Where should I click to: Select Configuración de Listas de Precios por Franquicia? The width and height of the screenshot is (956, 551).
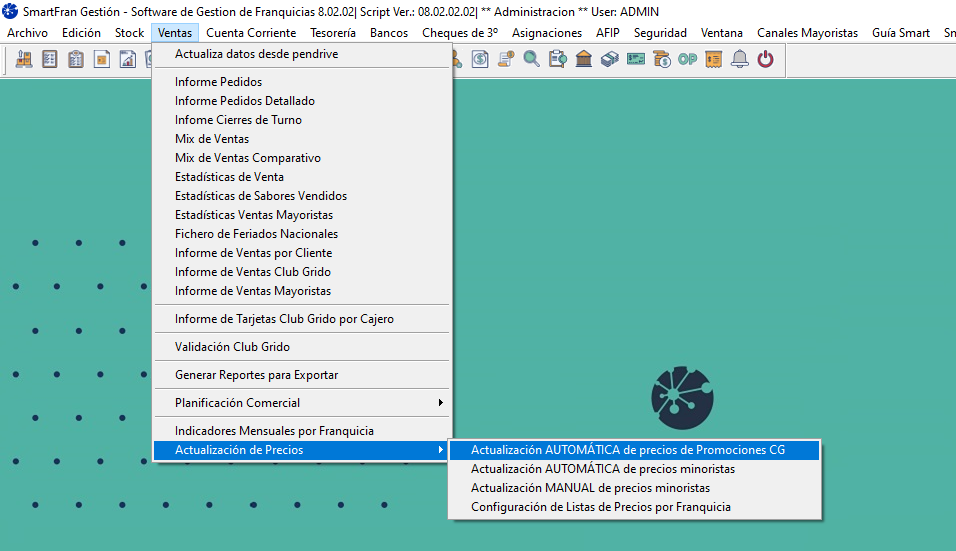(600, 507)
